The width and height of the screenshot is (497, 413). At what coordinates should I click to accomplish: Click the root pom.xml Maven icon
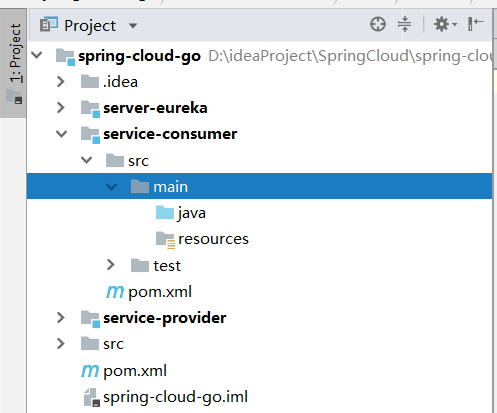point(90,371)
